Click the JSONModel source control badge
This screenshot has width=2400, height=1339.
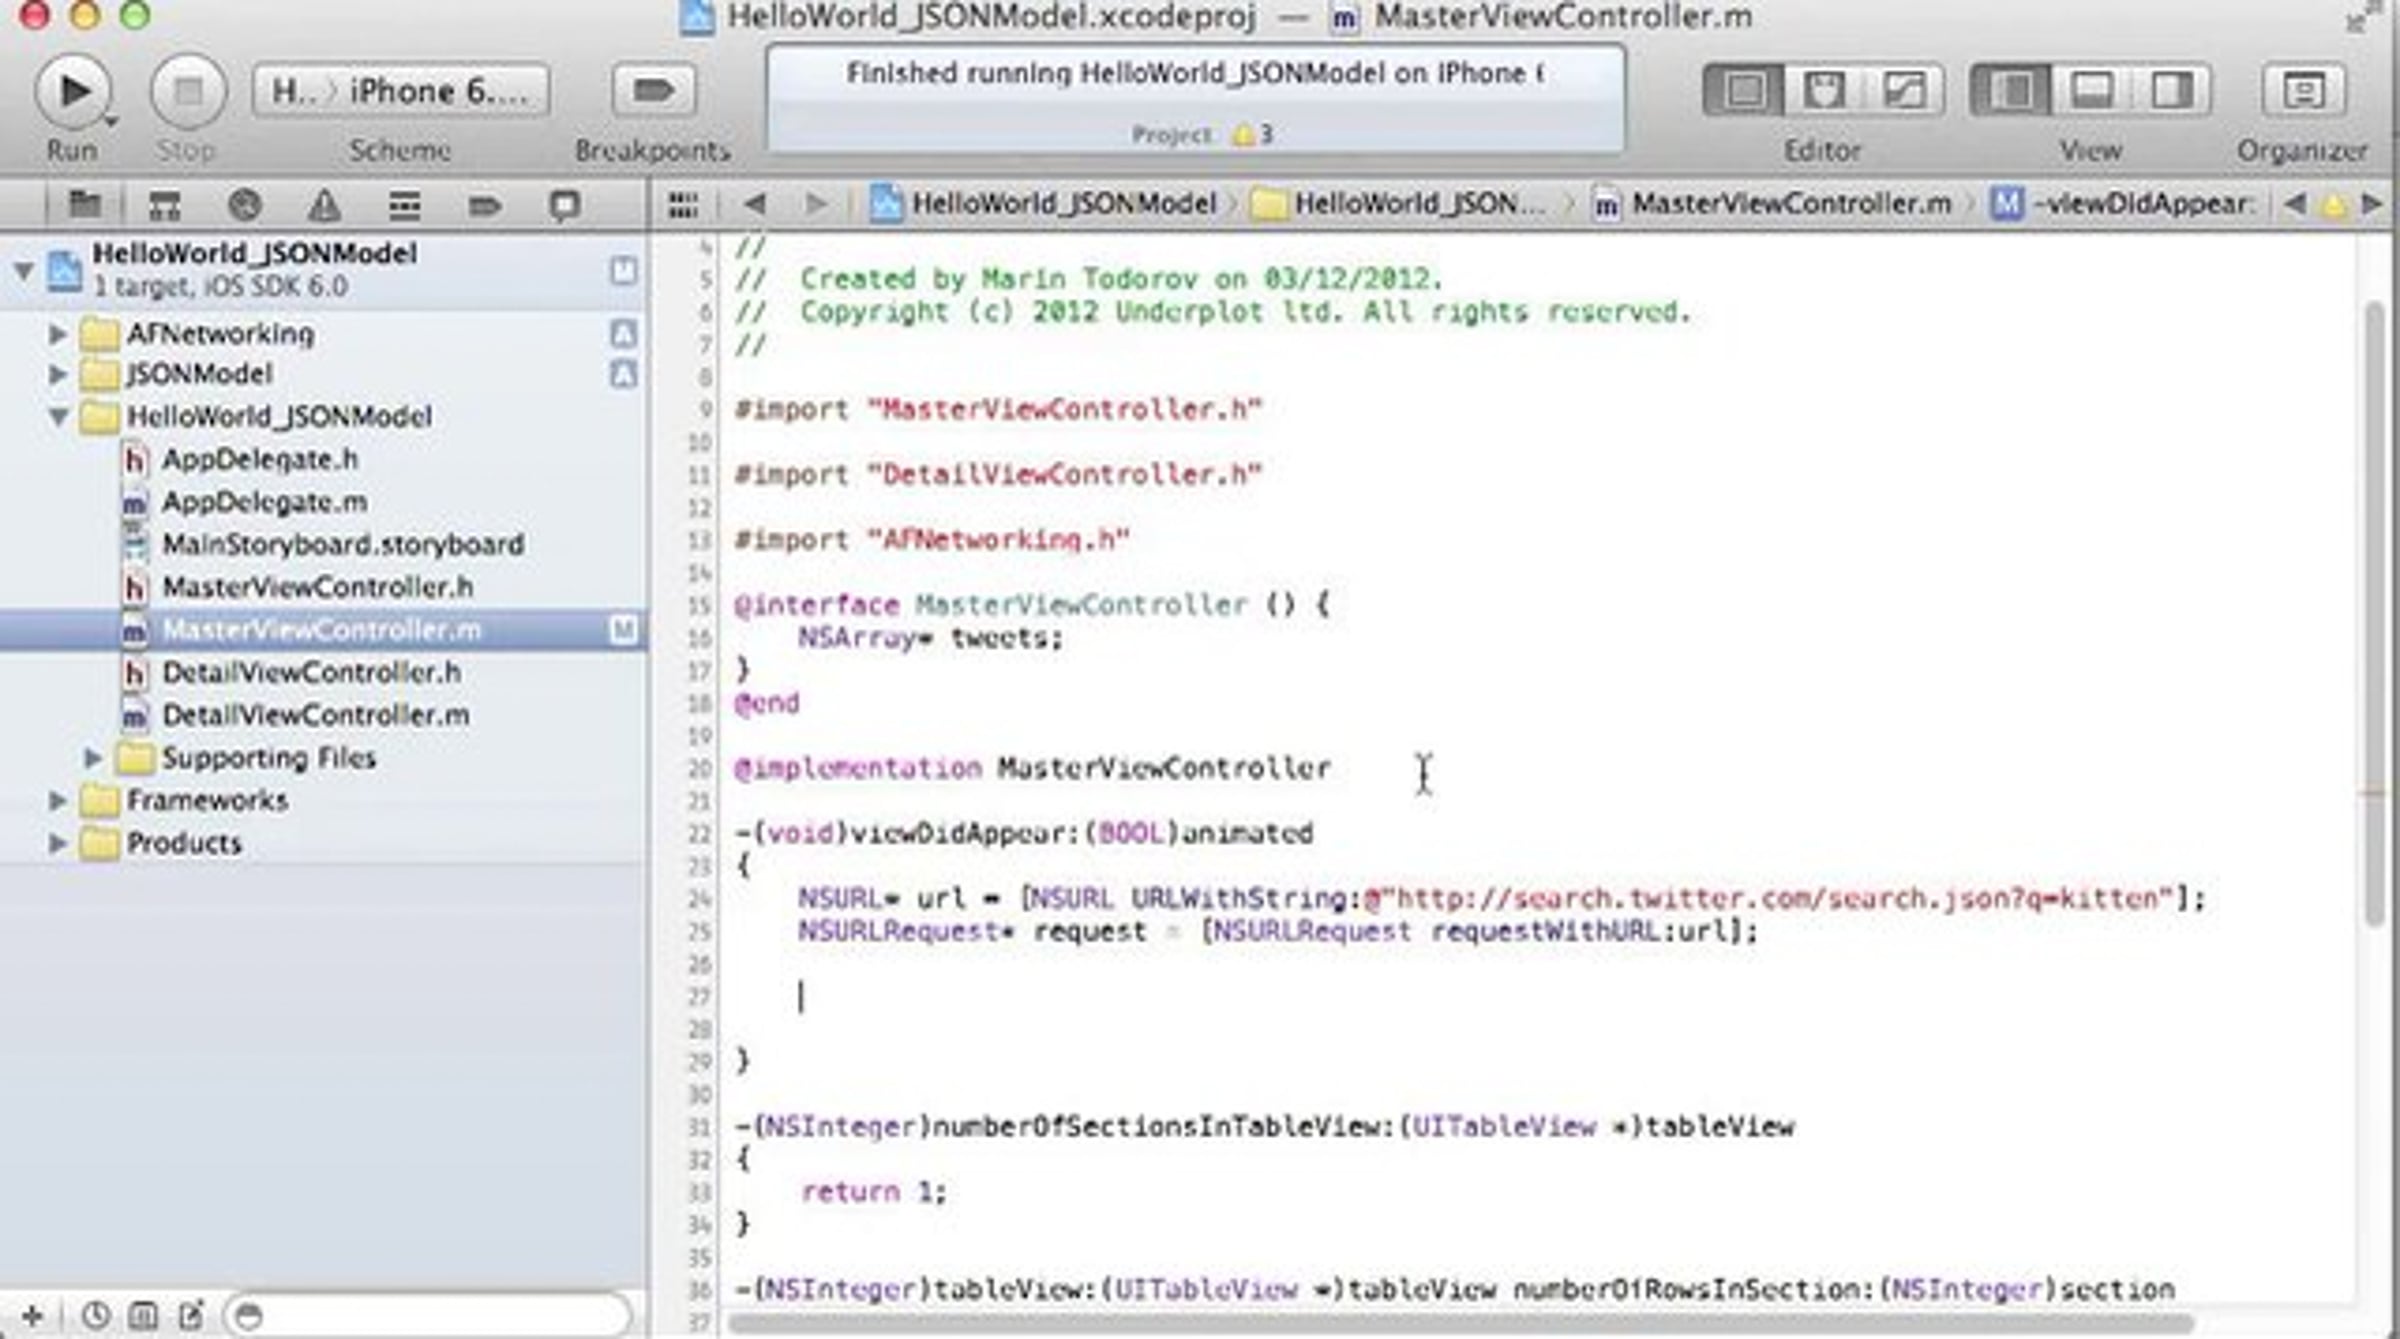coord(623,374)
